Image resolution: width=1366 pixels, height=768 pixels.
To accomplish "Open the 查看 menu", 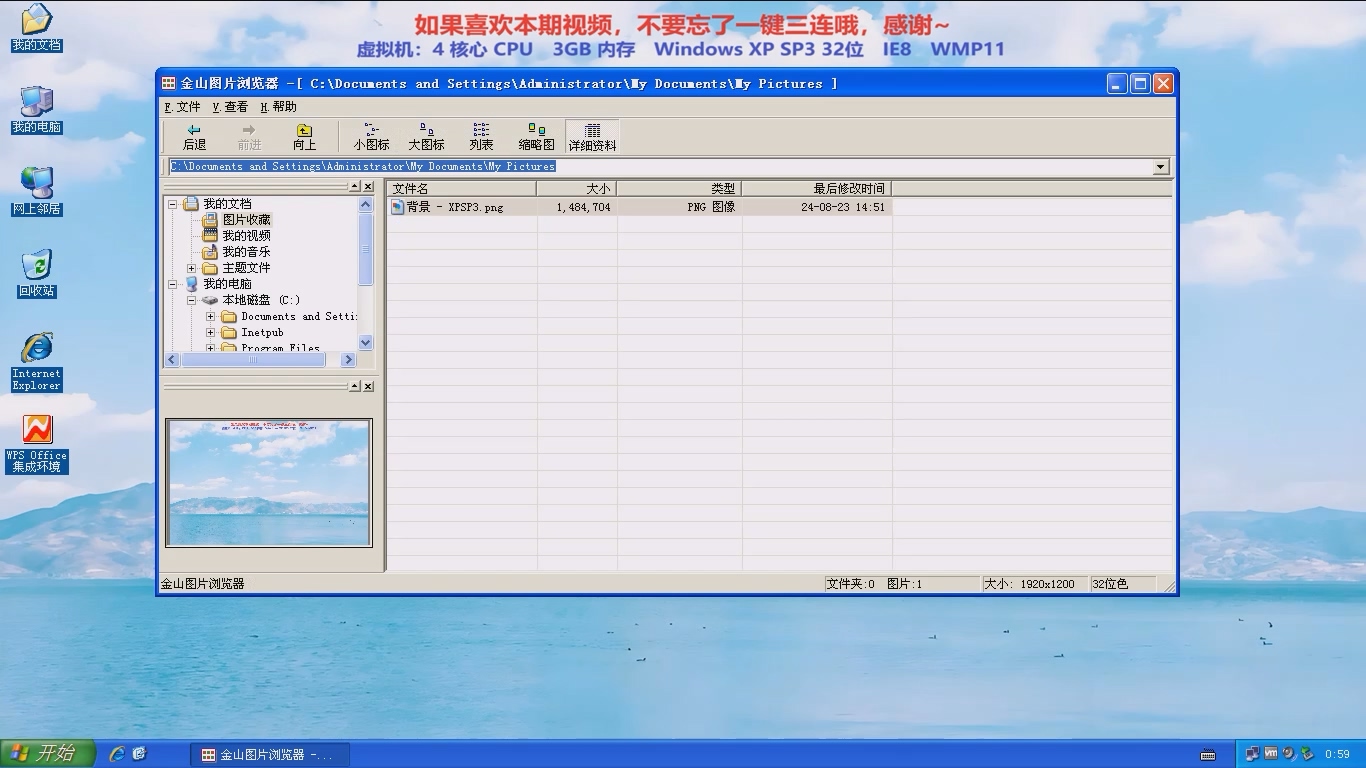I will point(230,107).
